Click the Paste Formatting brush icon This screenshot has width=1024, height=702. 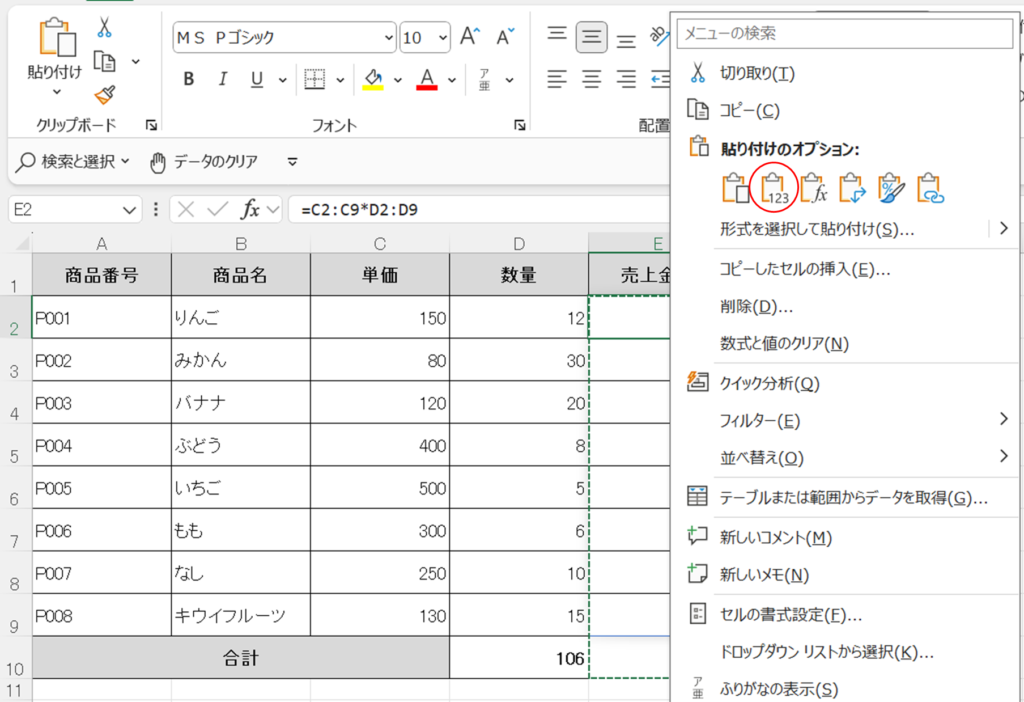pyautogui.click(x=891, y=188)
